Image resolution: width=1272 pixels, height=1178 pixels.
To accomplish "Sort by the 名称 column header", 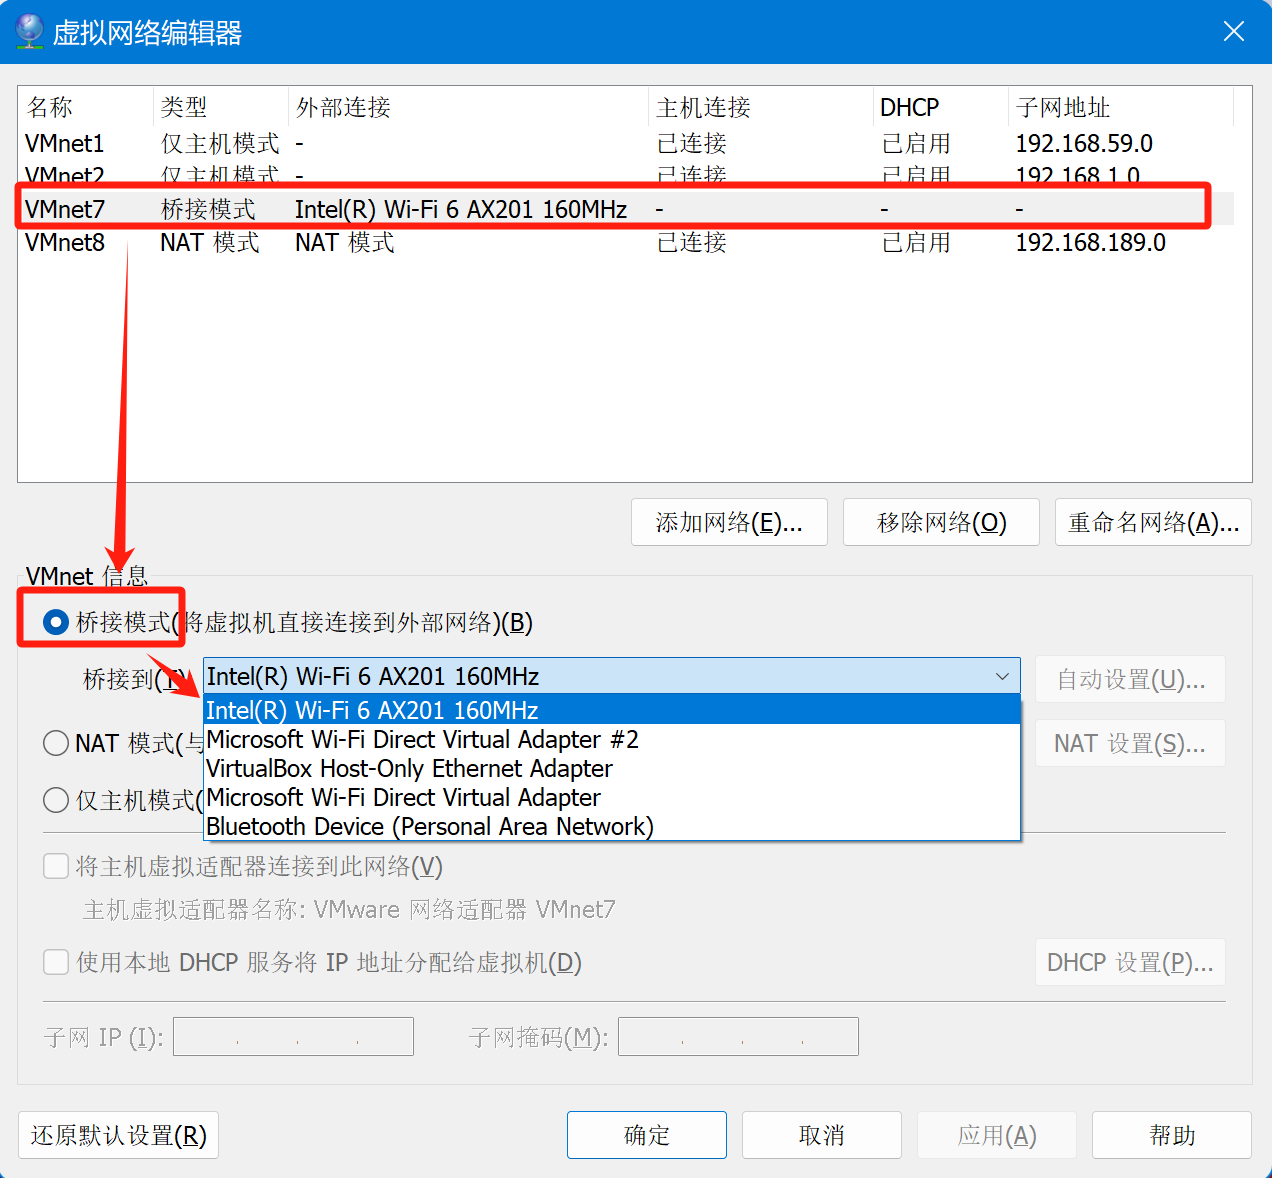I will [86, 107].
